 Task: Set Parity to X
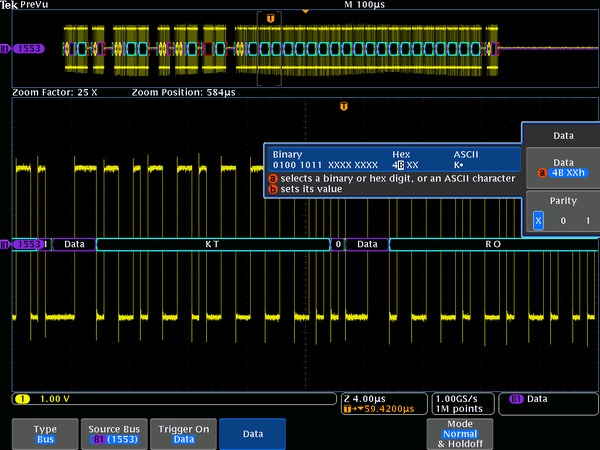tap(538, 220)
